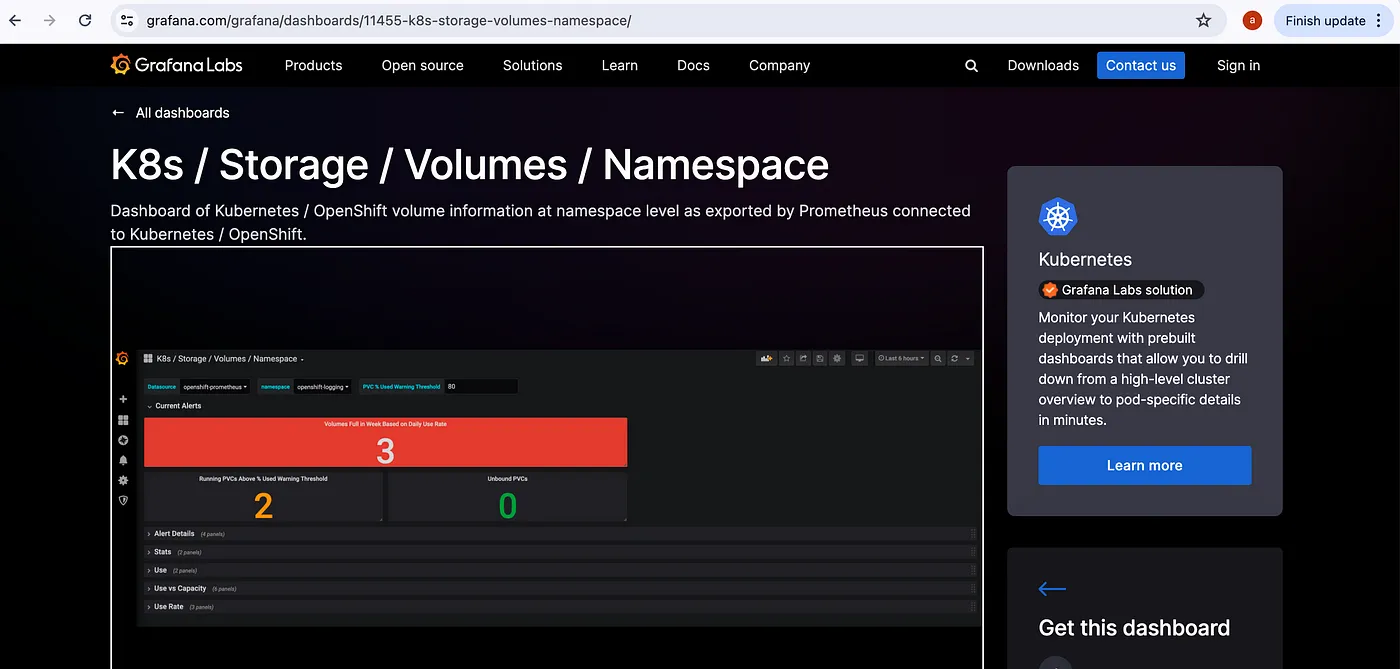This screenshot has width=1400, height=669.
Task: Click the Kubernetes card heading
Action: 1085,259
